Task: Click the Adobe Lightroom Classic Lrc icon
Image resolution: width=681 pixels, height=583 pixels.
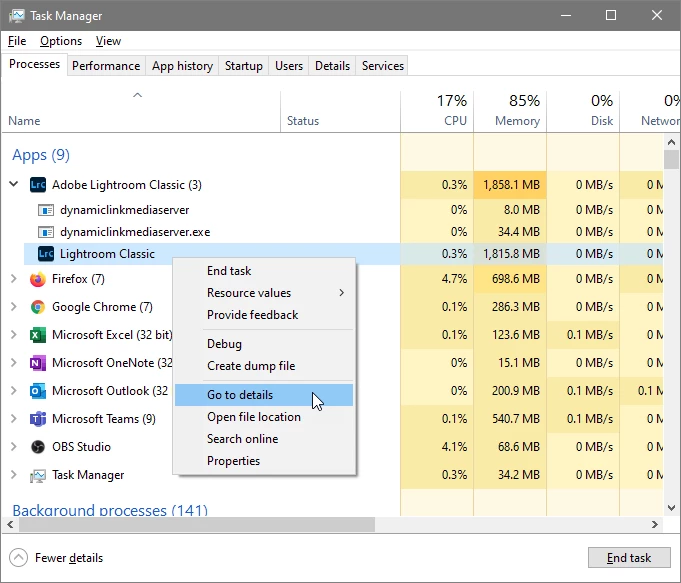Action: (x=38, y=185)
